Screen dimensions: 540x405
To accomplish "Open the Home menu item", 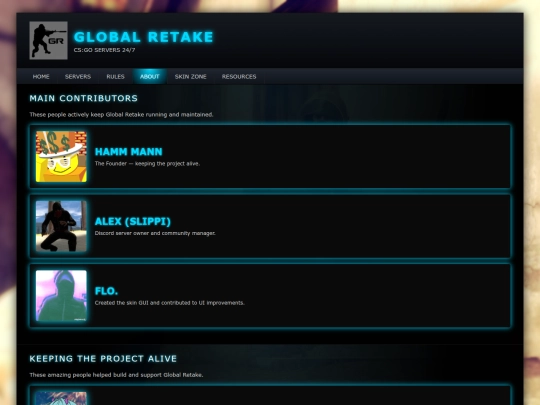I will pos(41,76).
